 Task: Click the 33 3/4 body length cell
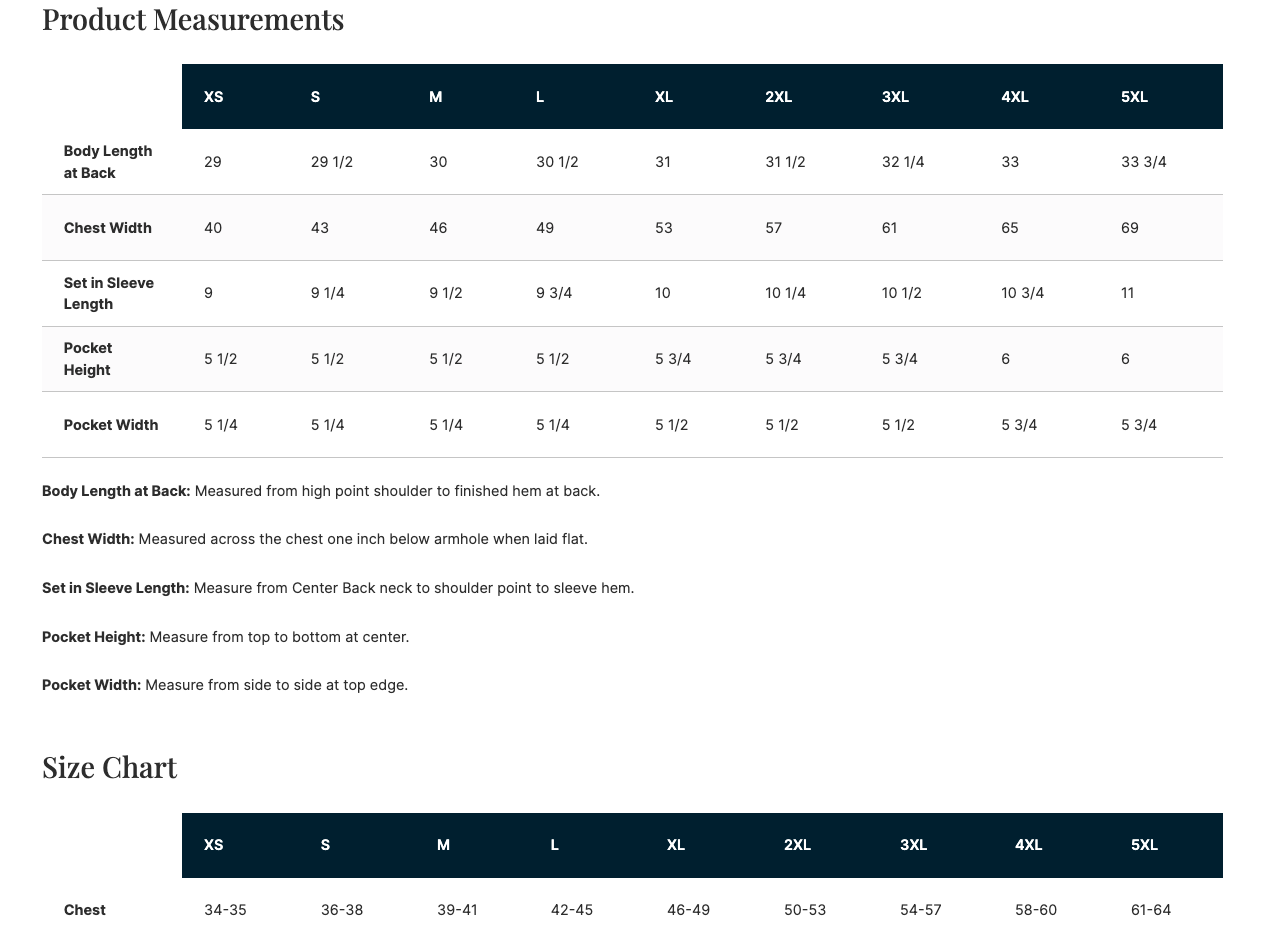click(1143, 162)
